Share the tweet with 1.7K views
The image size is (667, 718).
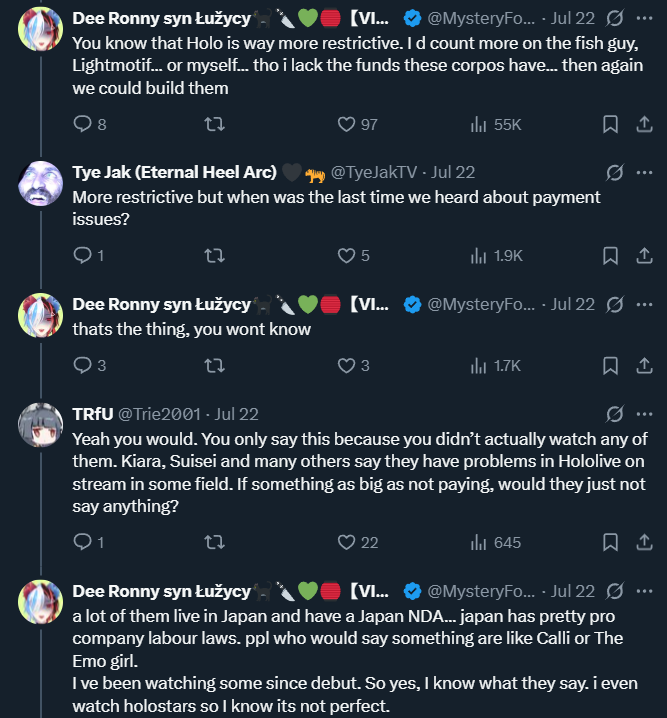coord(644,366)
